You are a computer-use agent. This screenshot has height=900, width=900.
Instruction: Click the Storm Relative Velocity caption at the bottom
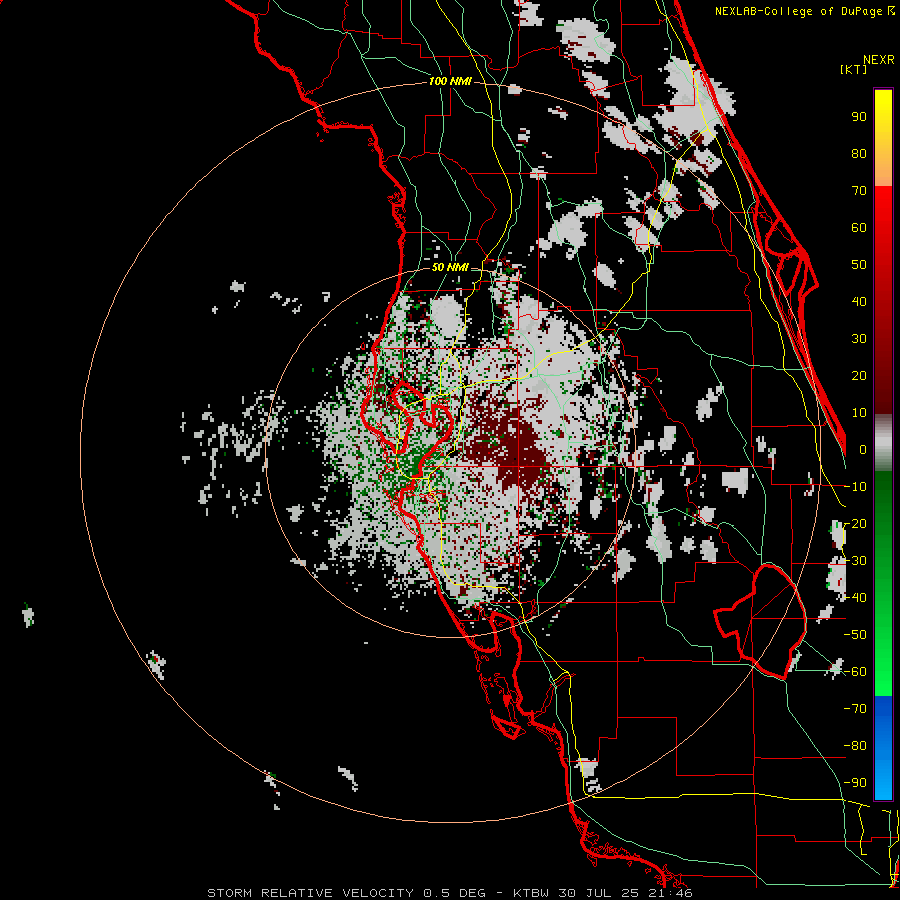point(450,893)
